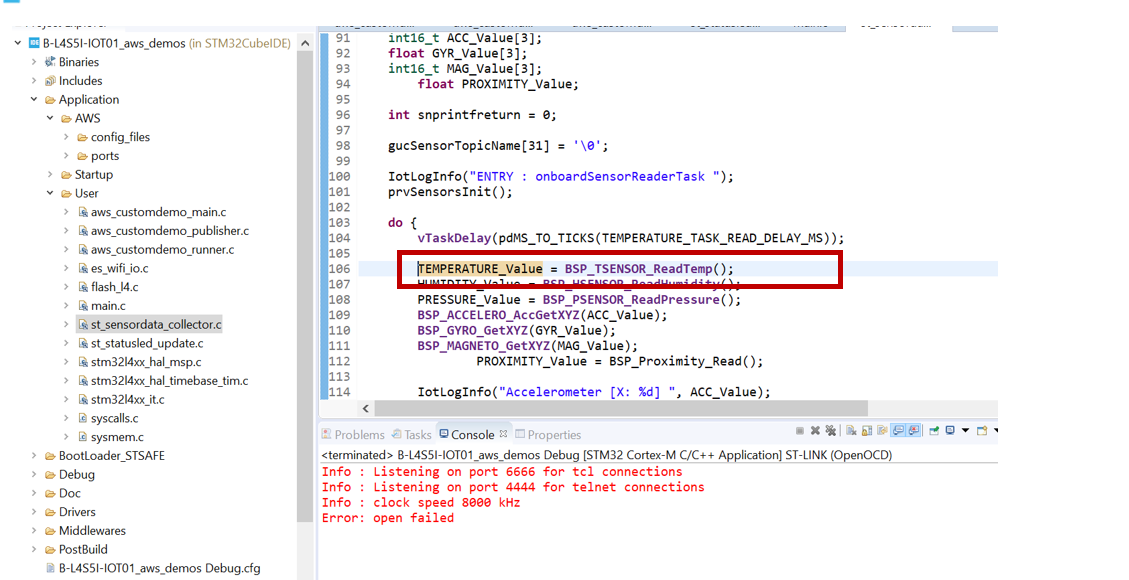Click the editor horizontal scrollbar thumb

(x=621, y=408)
